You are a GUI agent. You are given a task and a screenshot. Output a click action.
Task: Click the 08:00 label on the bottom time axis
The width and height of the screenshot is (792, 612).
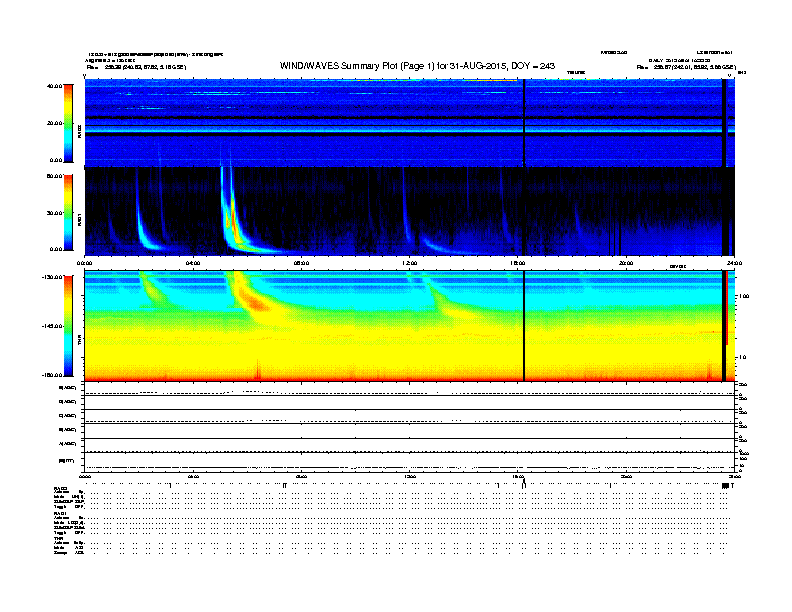tap(301, 476)
